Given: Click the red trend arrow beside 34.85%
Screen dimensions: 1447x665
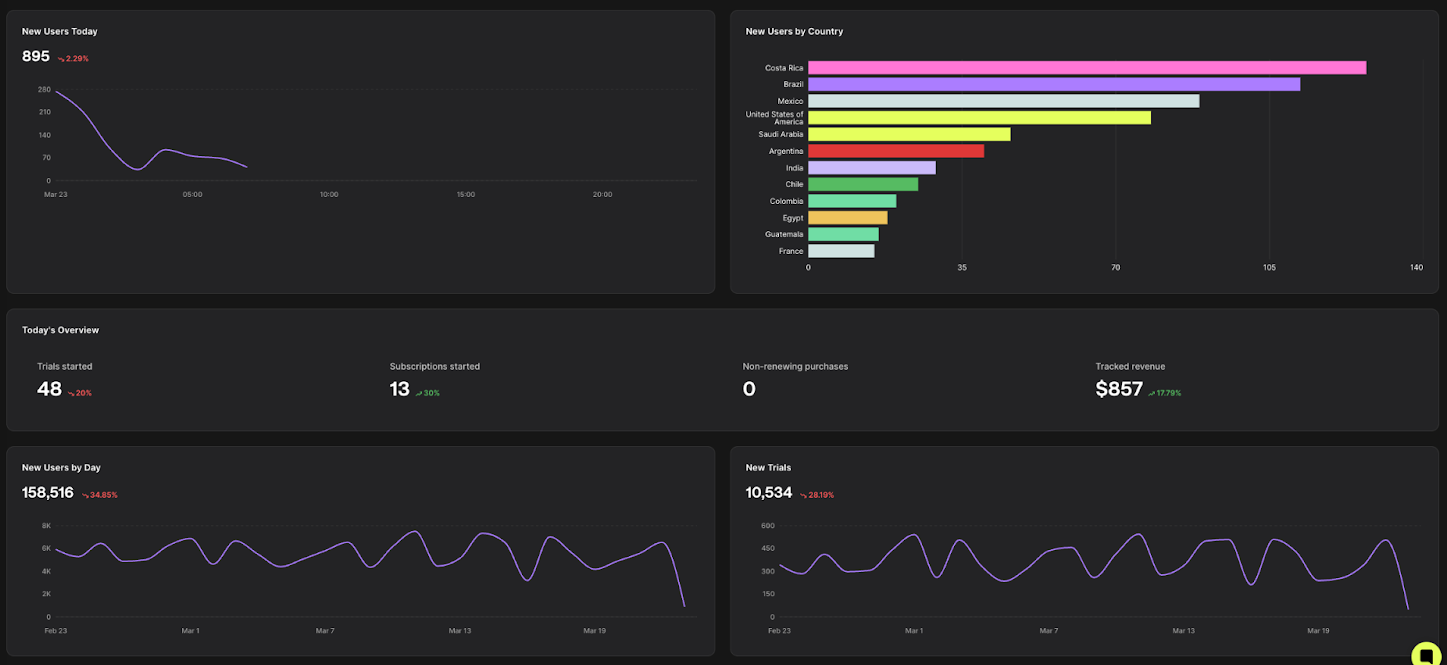Looking at the screenshot, I should click(86, 494).
